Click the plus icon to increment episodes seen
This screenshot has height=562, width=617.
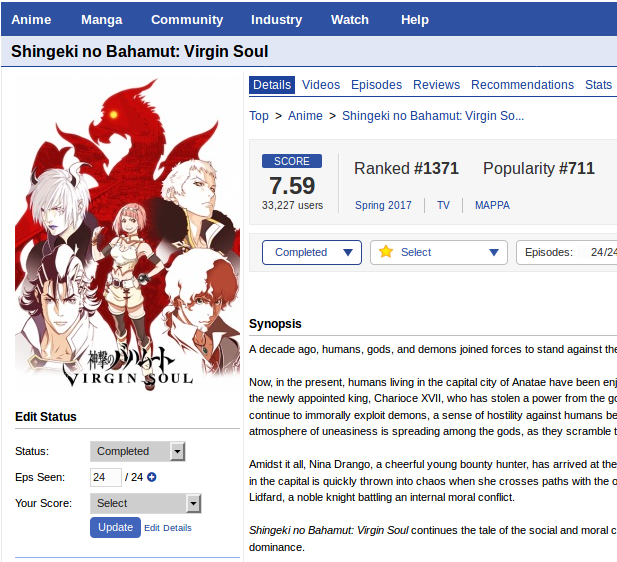[151, 477]
